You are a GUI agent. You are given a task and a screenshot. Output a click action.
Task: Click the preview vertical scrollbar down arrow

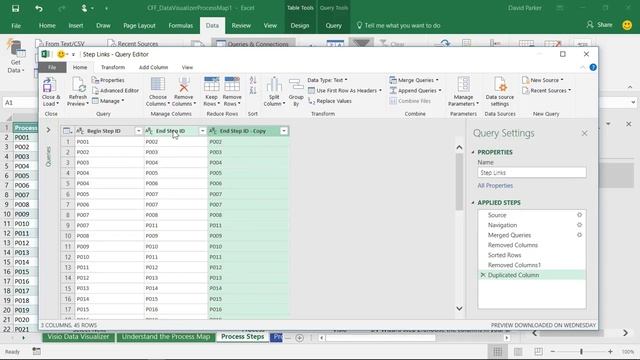459,309
